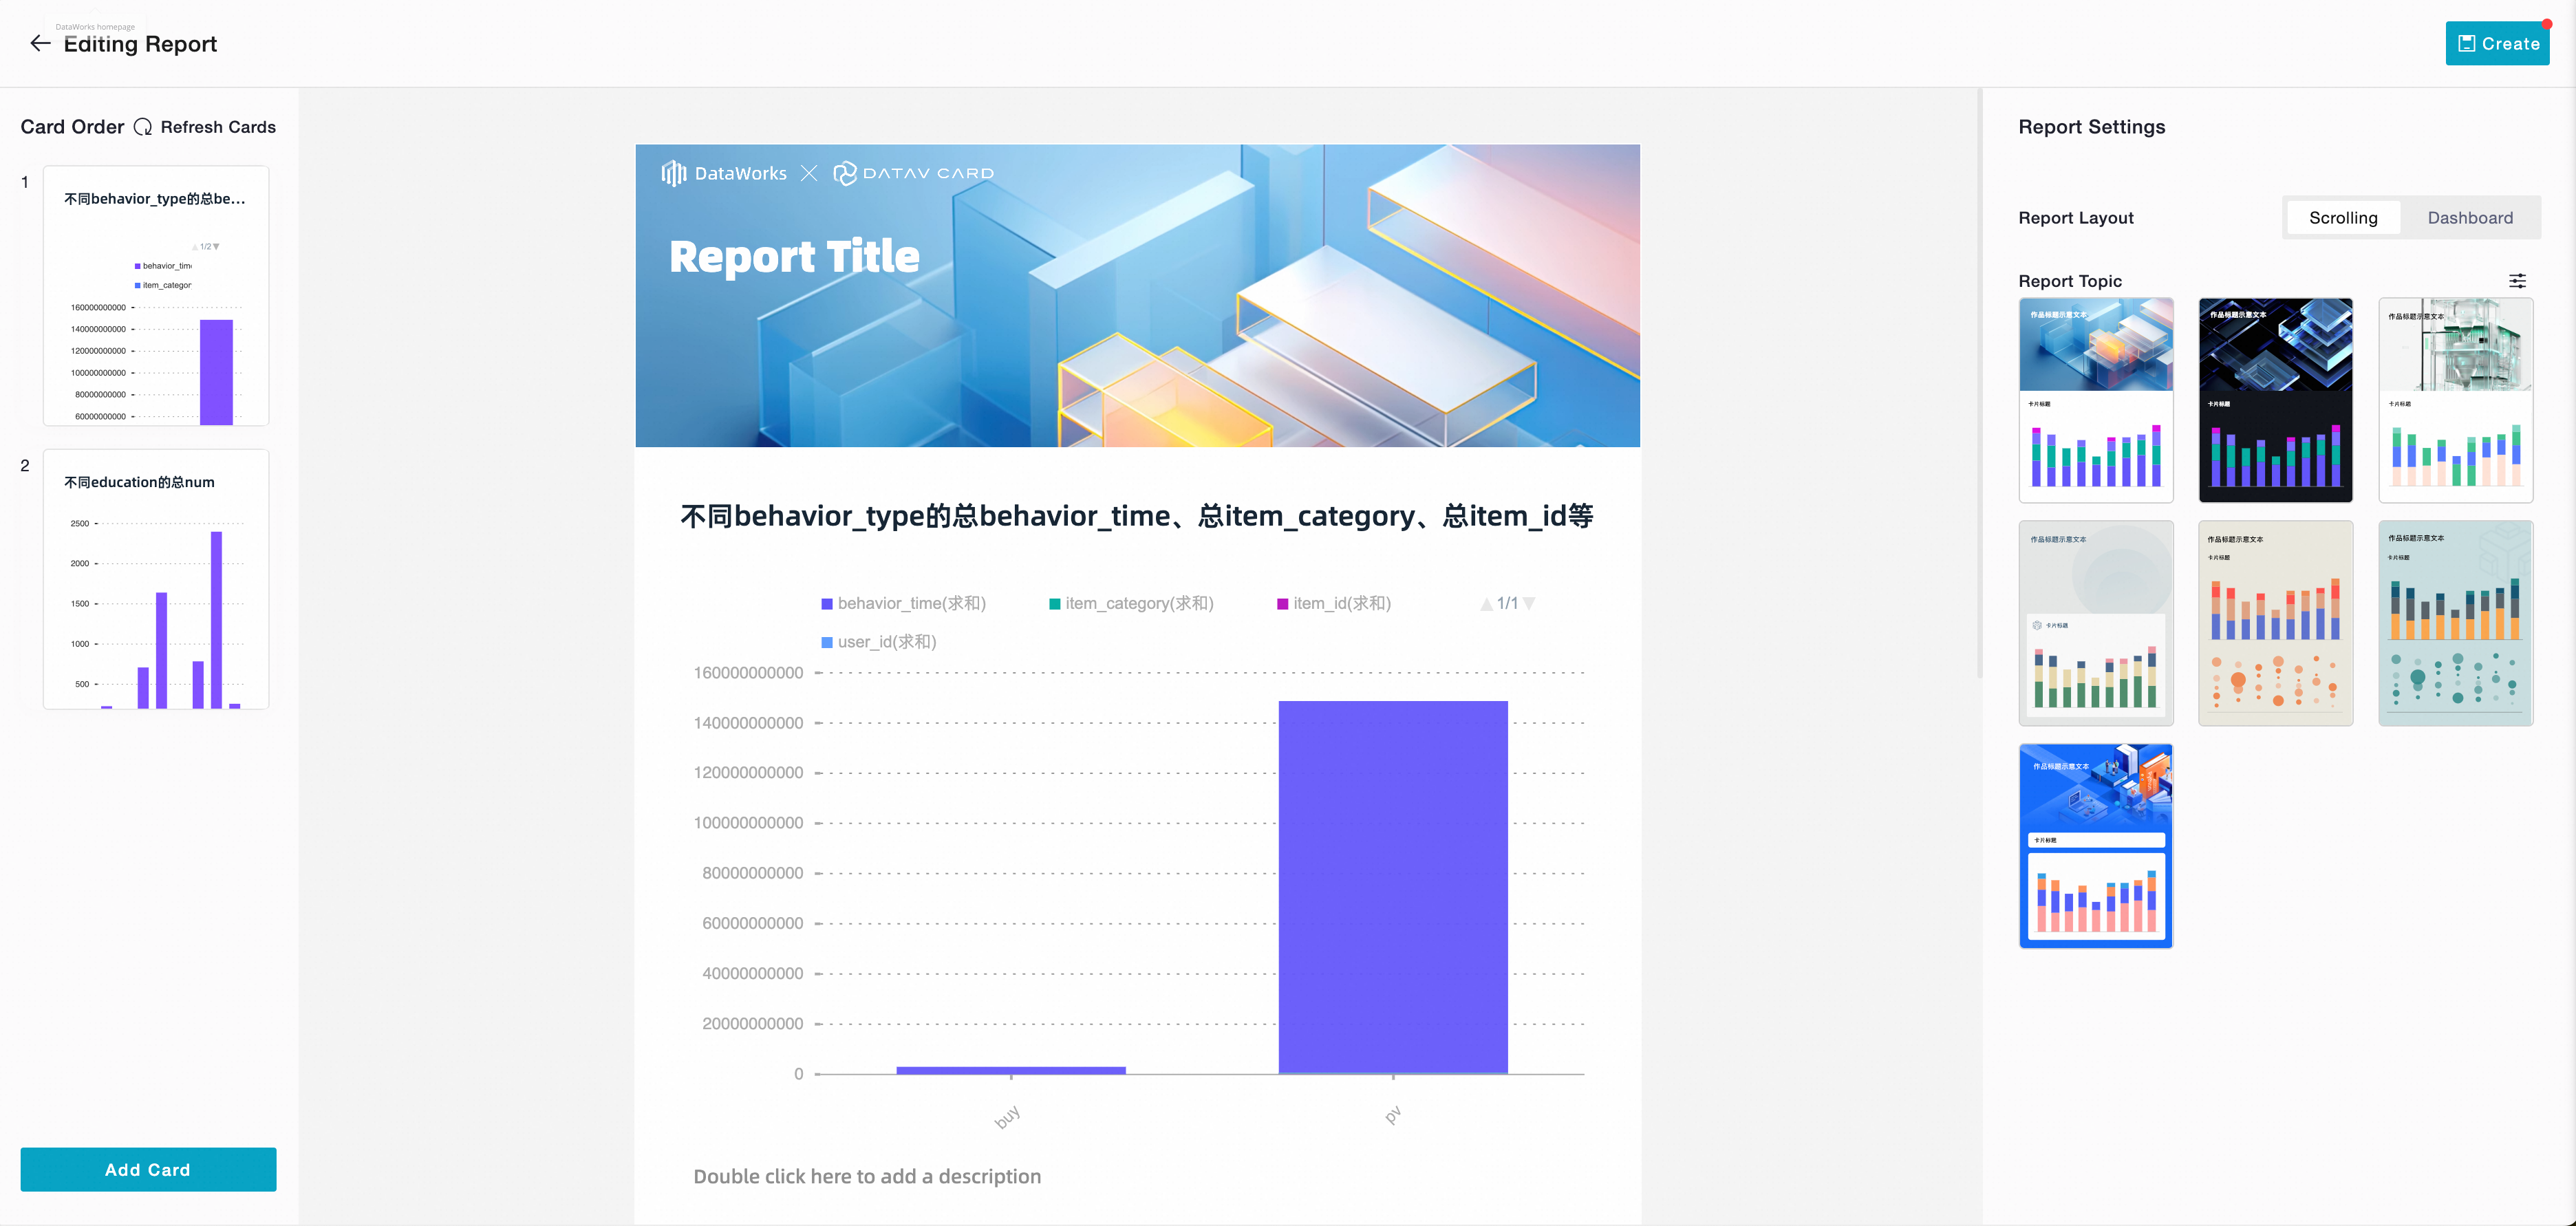Click the DataV Card logo in banner
Screen dimensions: 2576x1226
point(914,173)
